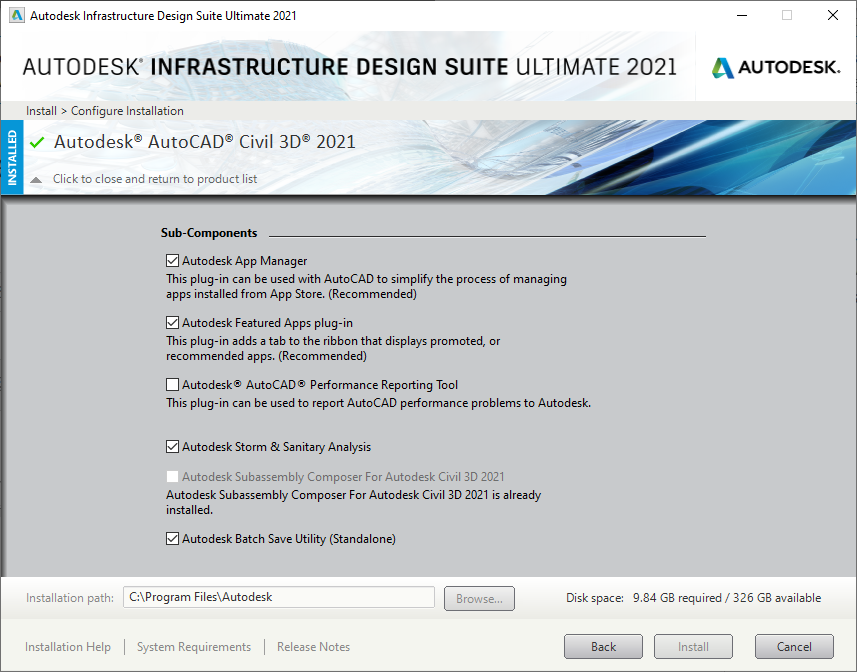Click the Installation path text field

(x=279, y=597)
